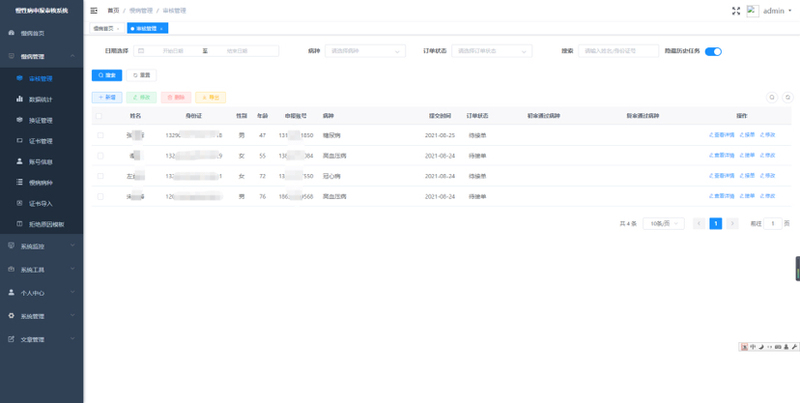
Task: Open 数据统计 from the sidebar
Action: (40, 99)
